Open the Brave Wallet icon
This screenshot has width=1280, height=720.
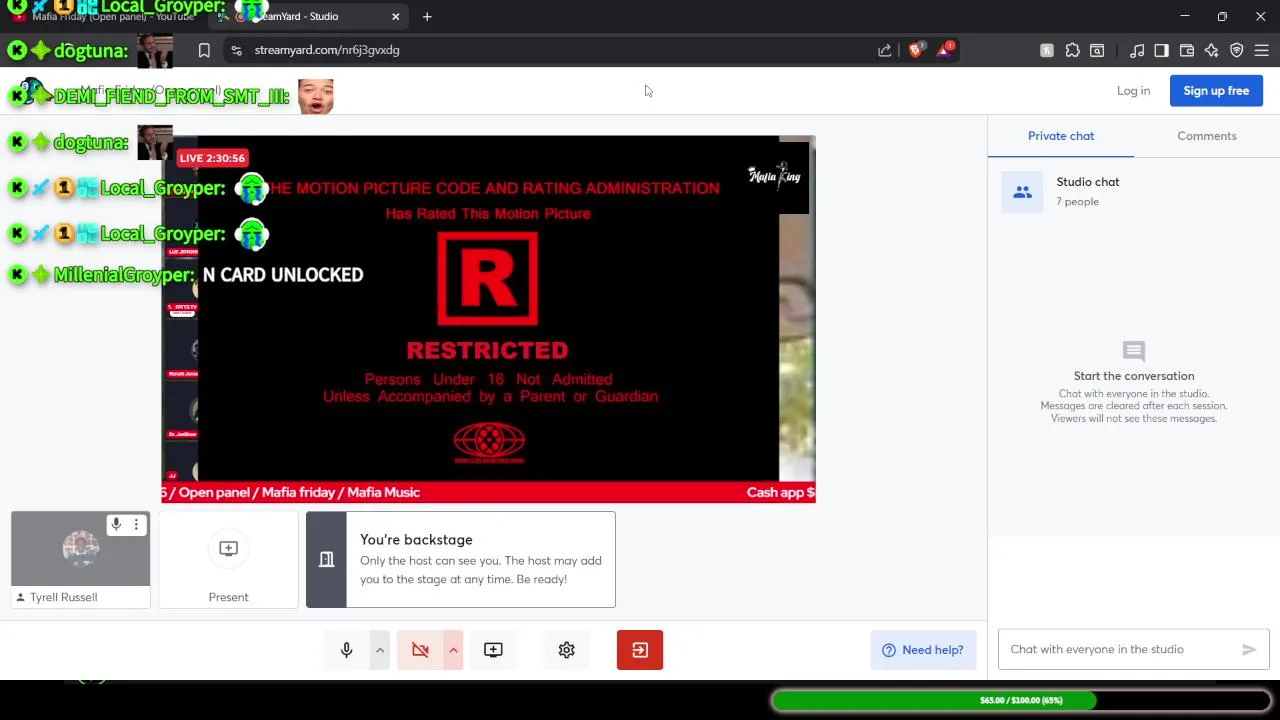pyautogui.click(x=1187, y=50)
